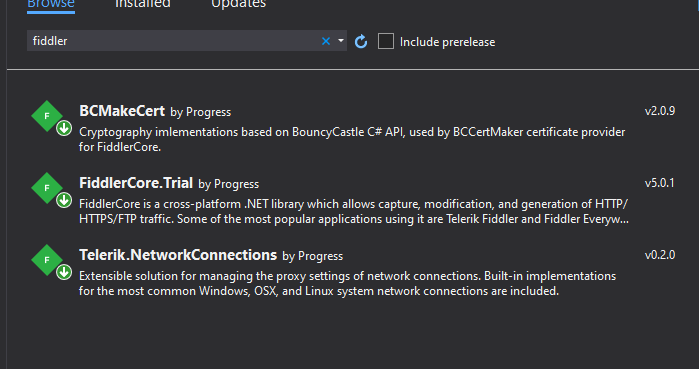Refresh the package search results

point(361,41)
